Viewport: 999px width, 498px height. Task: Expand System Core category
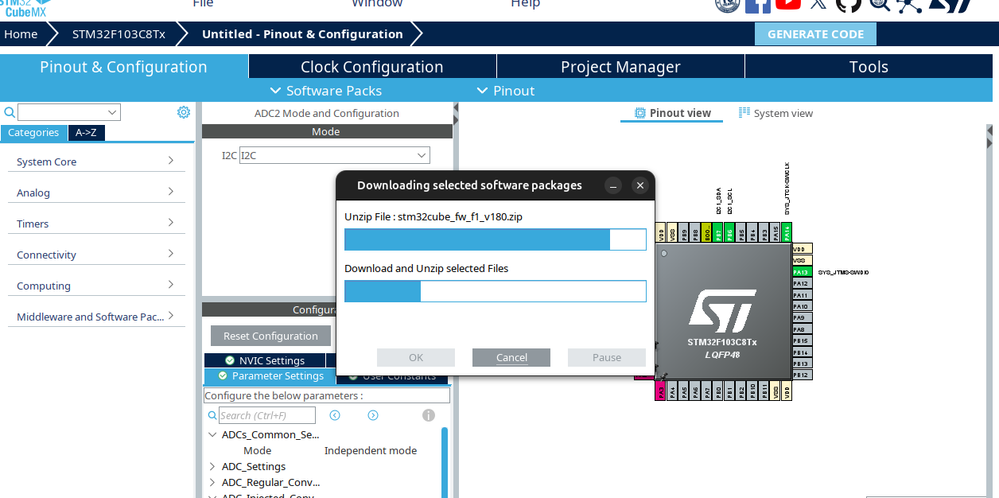(x=96, y=162)
